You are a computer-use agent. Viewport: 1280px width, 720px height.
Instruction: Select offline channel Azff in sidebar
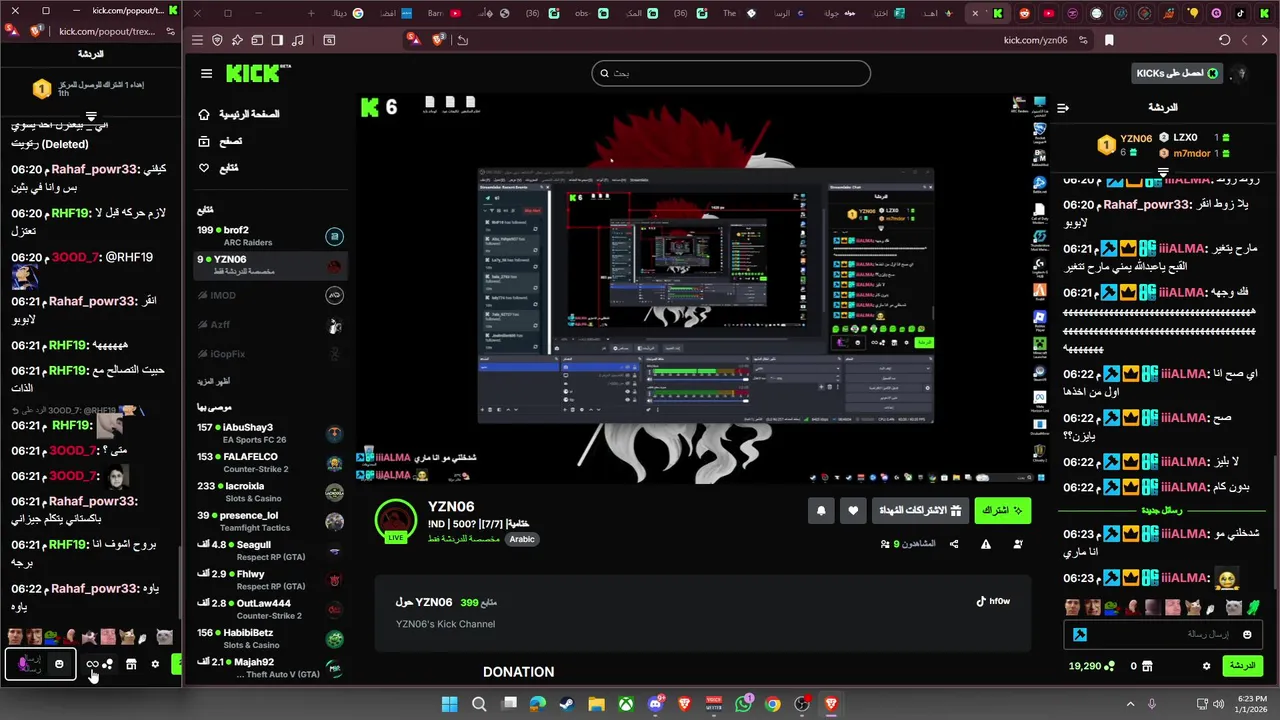pos(270,325)
